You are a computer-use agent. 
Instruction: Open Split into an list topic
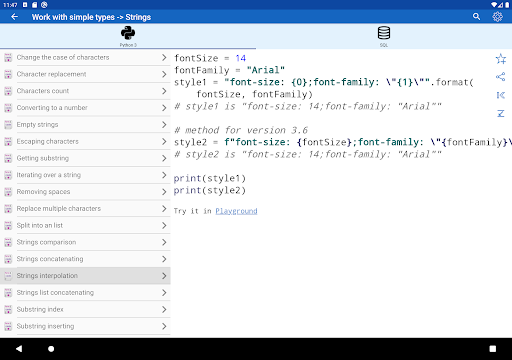coord(85,225)
